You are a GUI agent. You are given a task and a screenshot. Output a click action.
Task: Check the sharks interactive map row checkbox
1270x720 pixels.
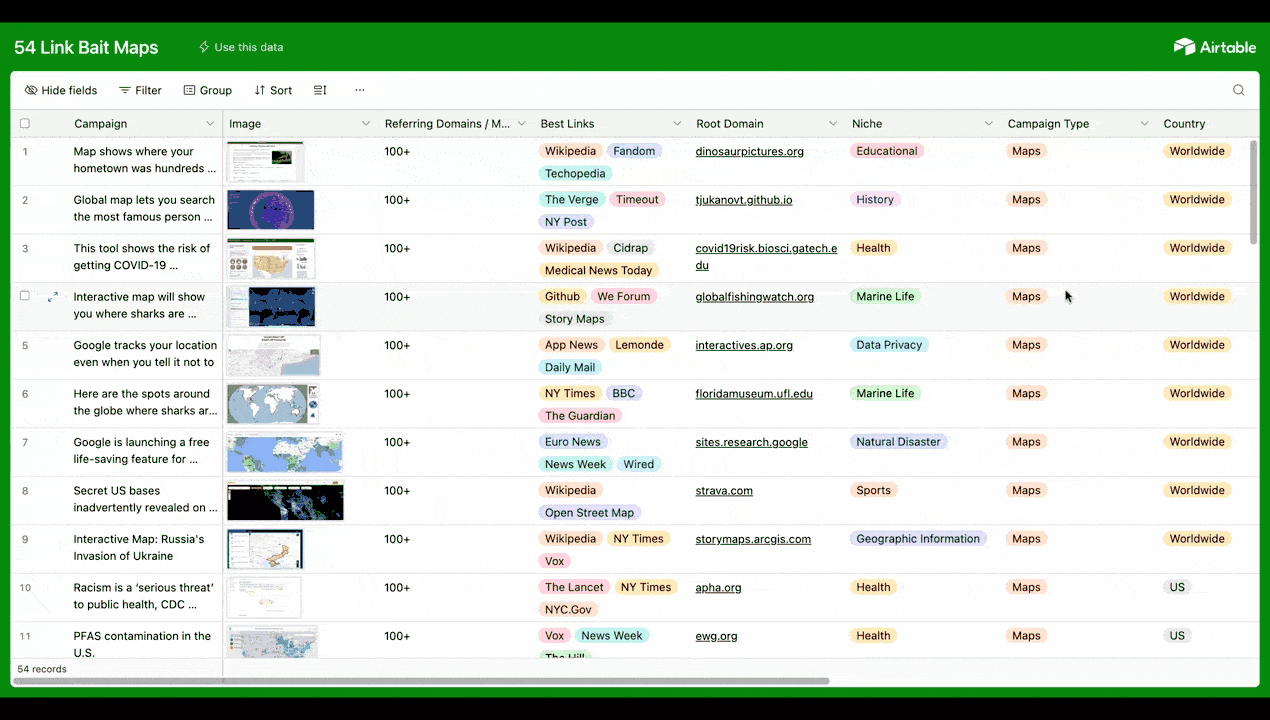click(25, 296)
